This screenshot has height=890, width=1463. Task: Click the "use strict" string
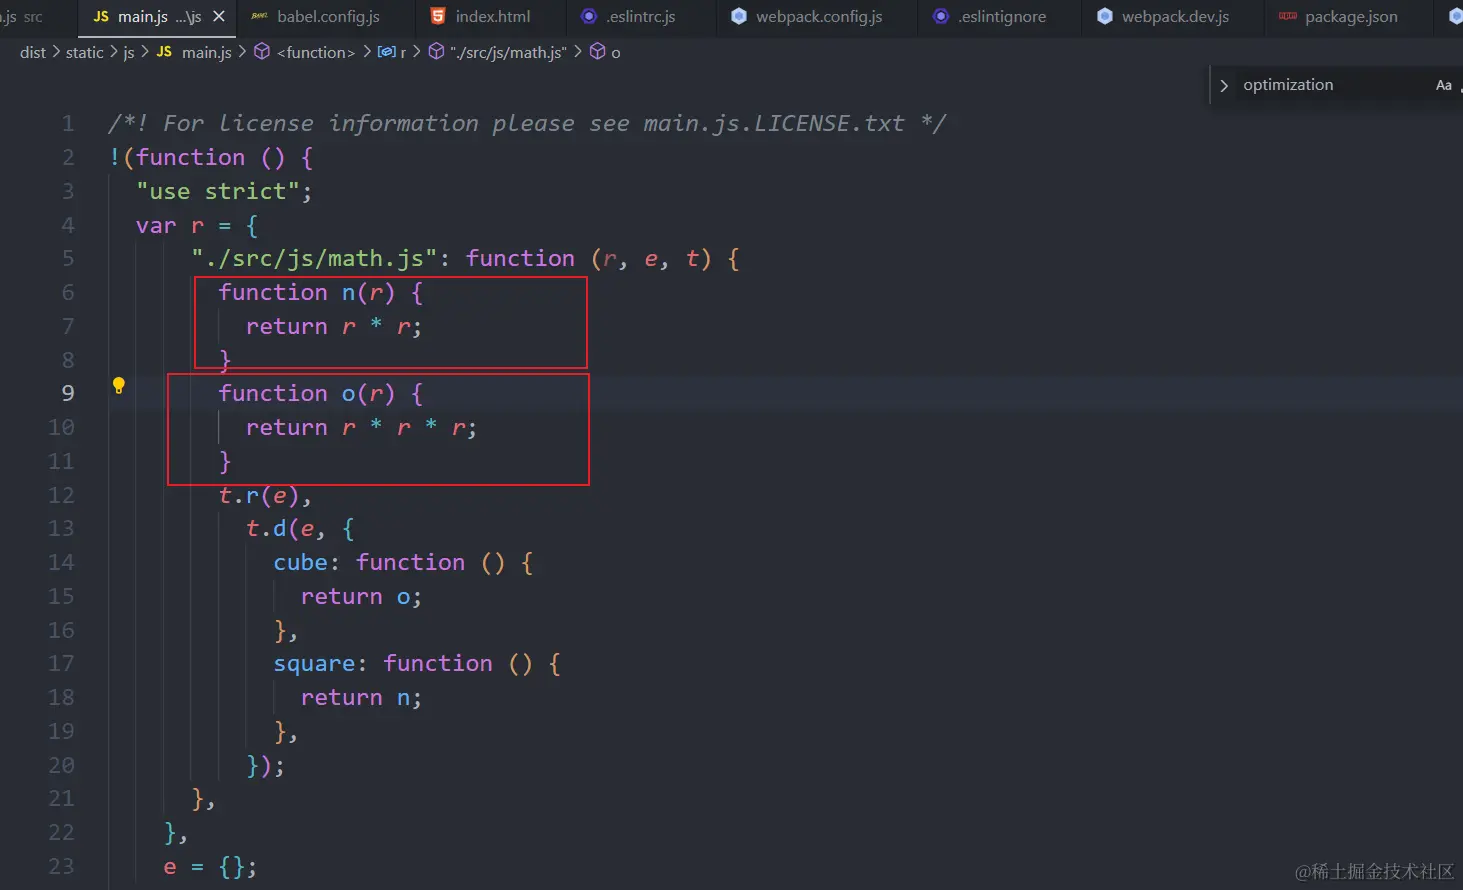pyautogui.click(x=217, y=191)
